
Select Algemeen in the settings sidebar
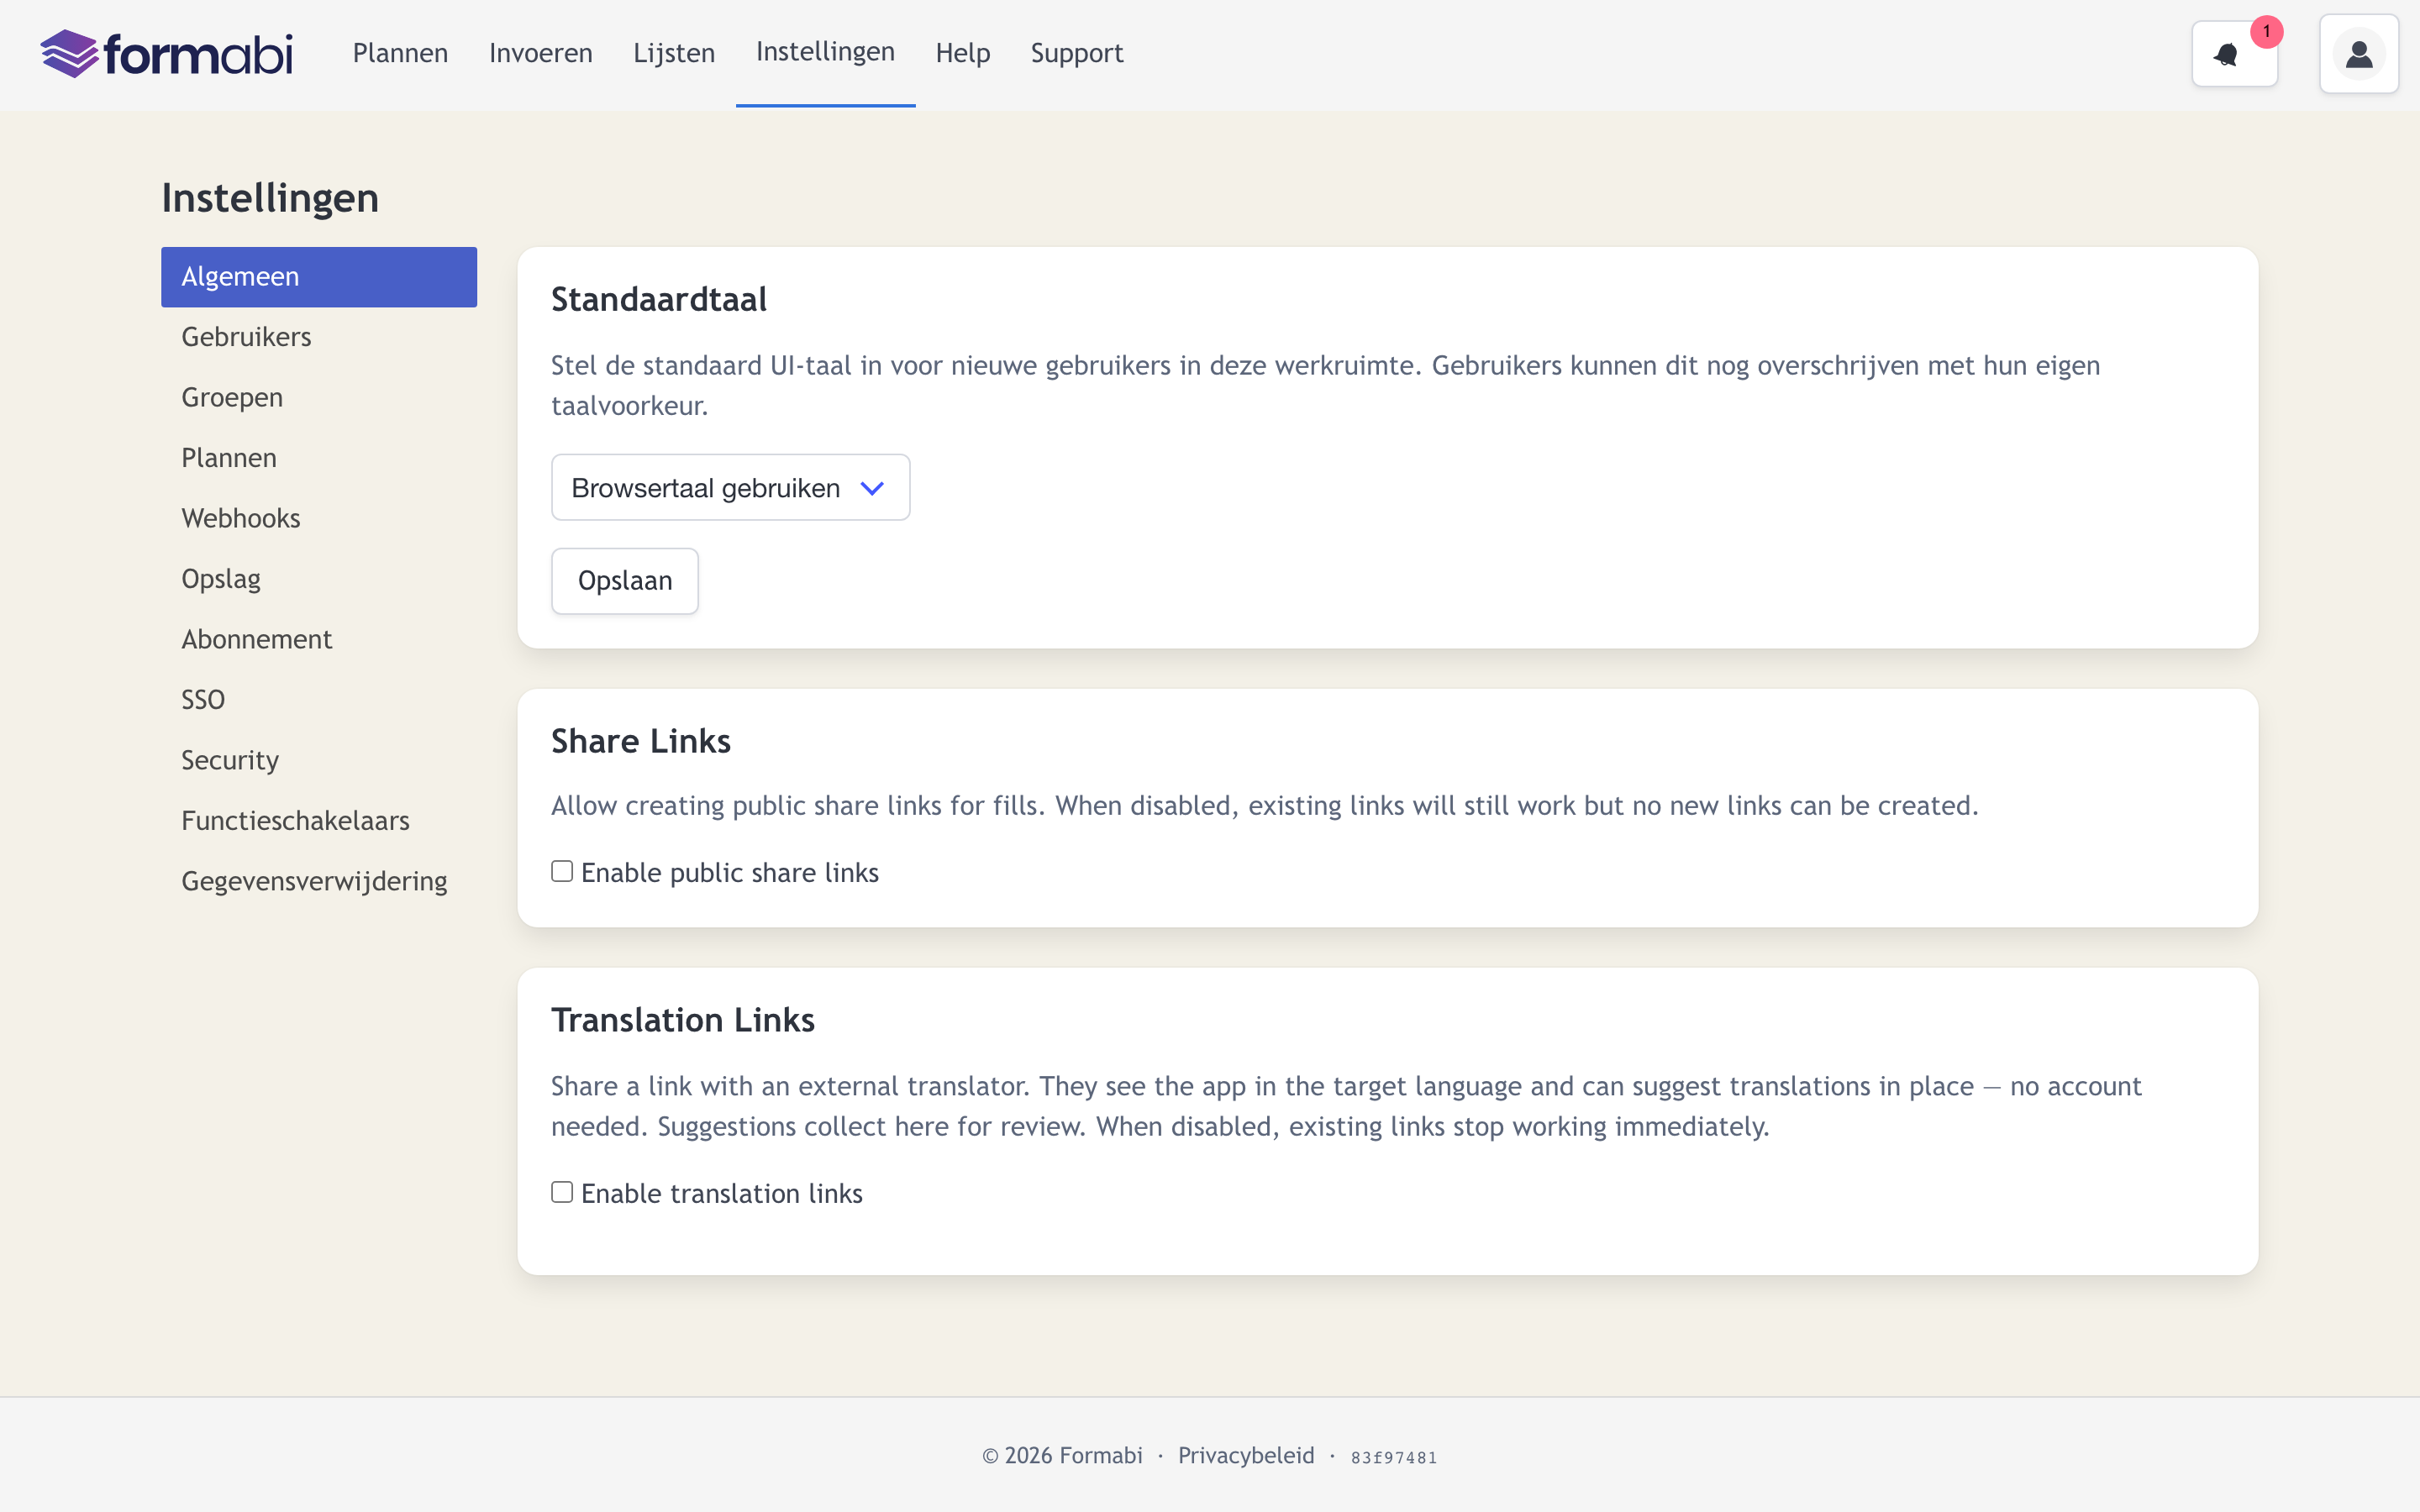tap(319, 277)
